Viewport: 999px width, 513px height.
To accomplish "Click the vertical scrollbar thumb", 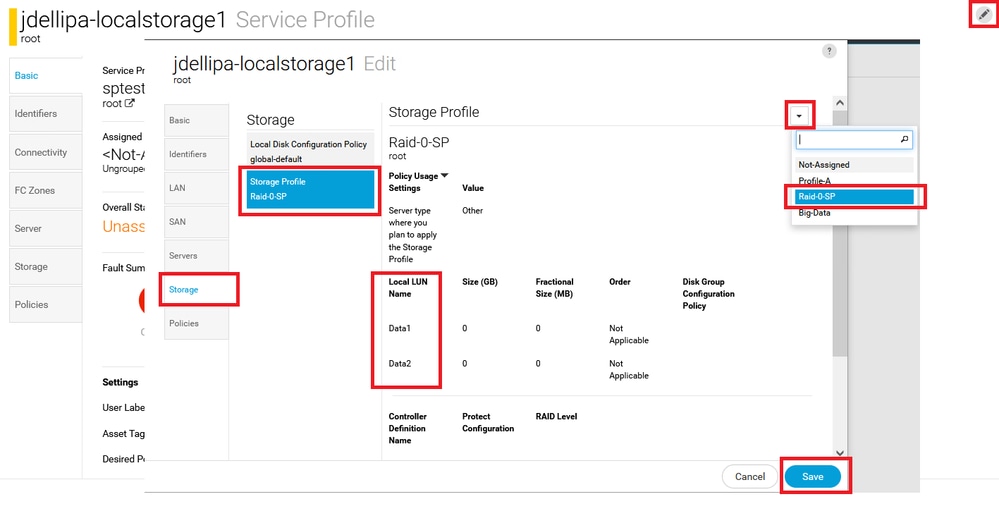I will (x=840, y=233).
